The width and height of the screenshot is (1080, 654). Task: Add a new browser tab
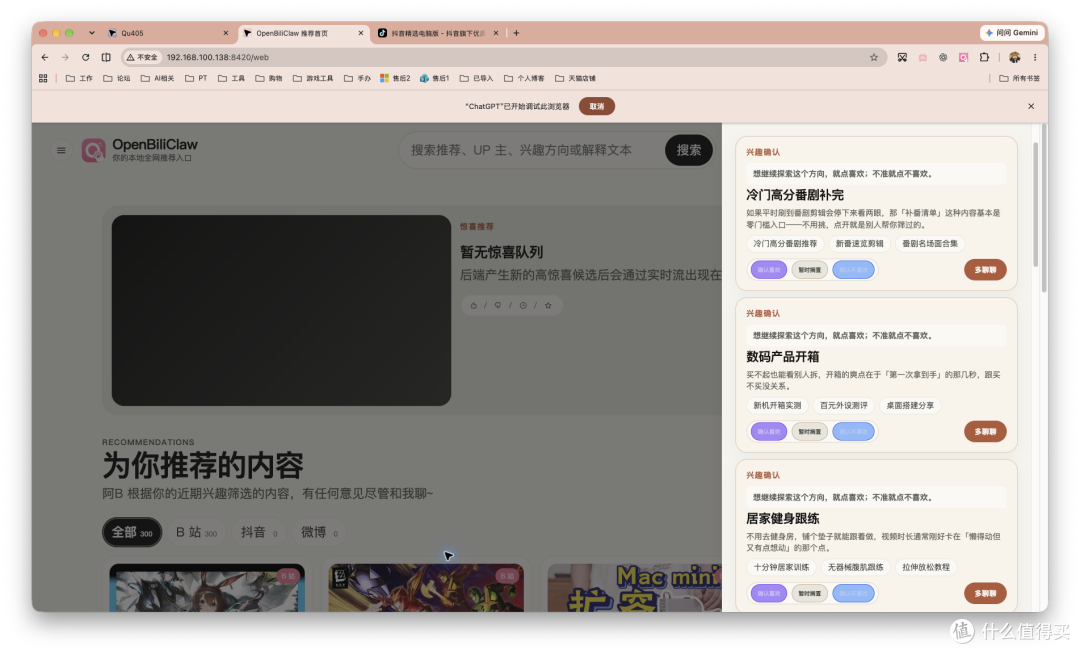(x=516, y=33)
